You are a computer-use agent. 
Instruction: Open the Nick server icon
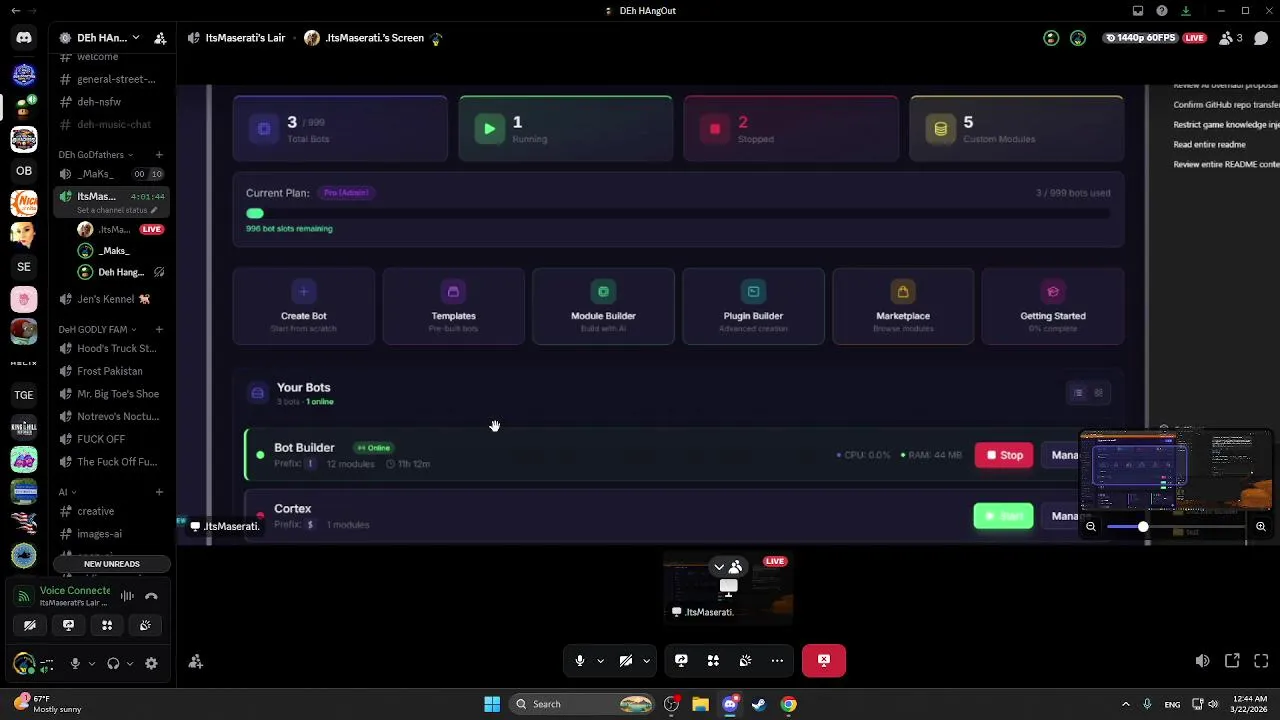point(24,203)
